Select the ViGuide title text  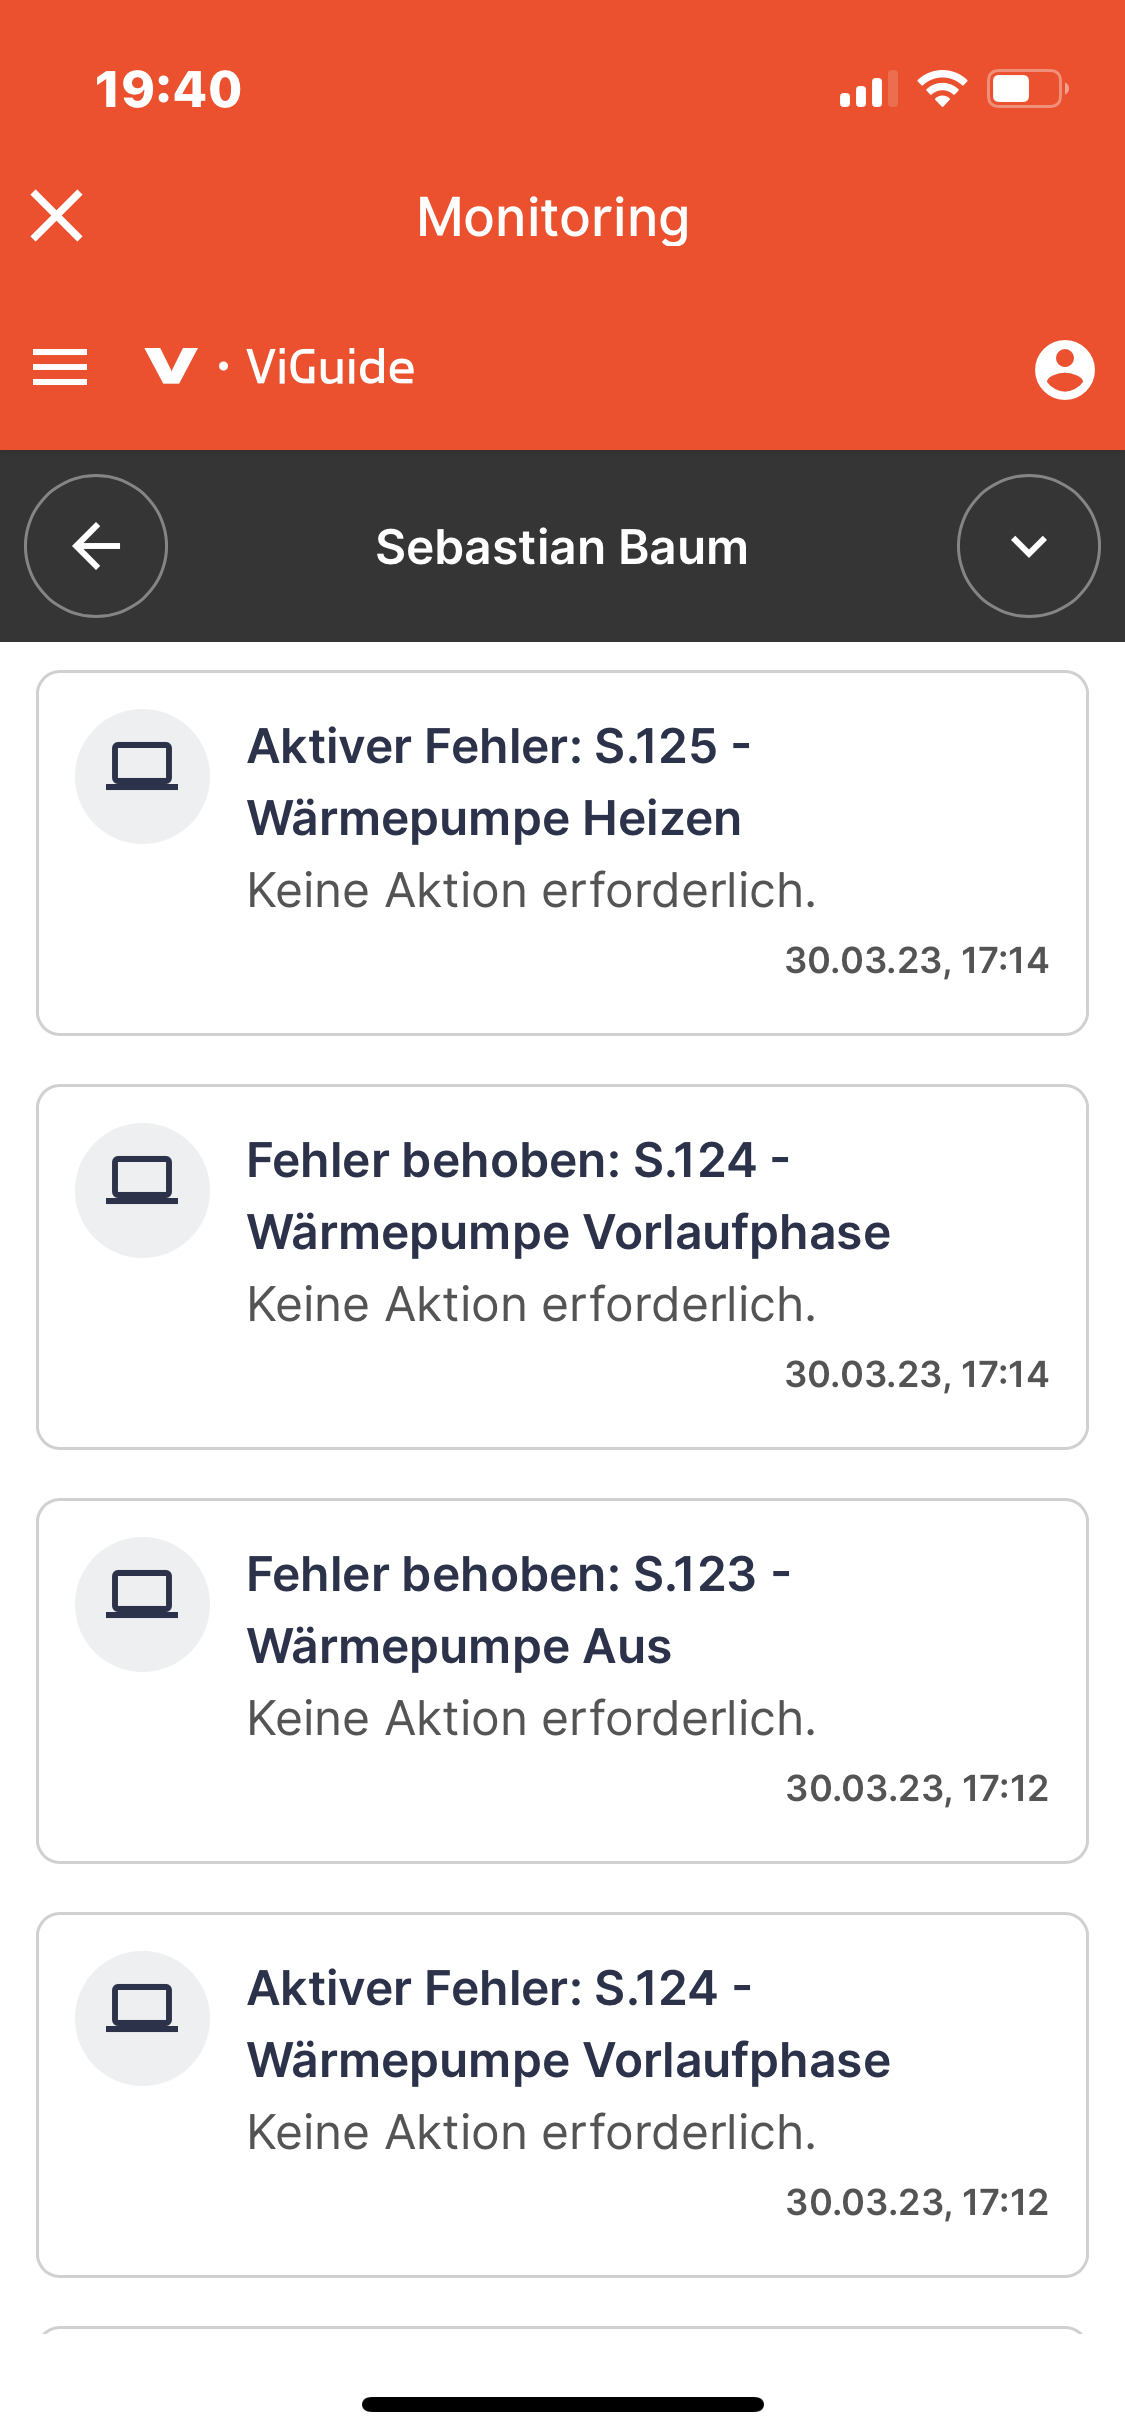pos(330,367)
